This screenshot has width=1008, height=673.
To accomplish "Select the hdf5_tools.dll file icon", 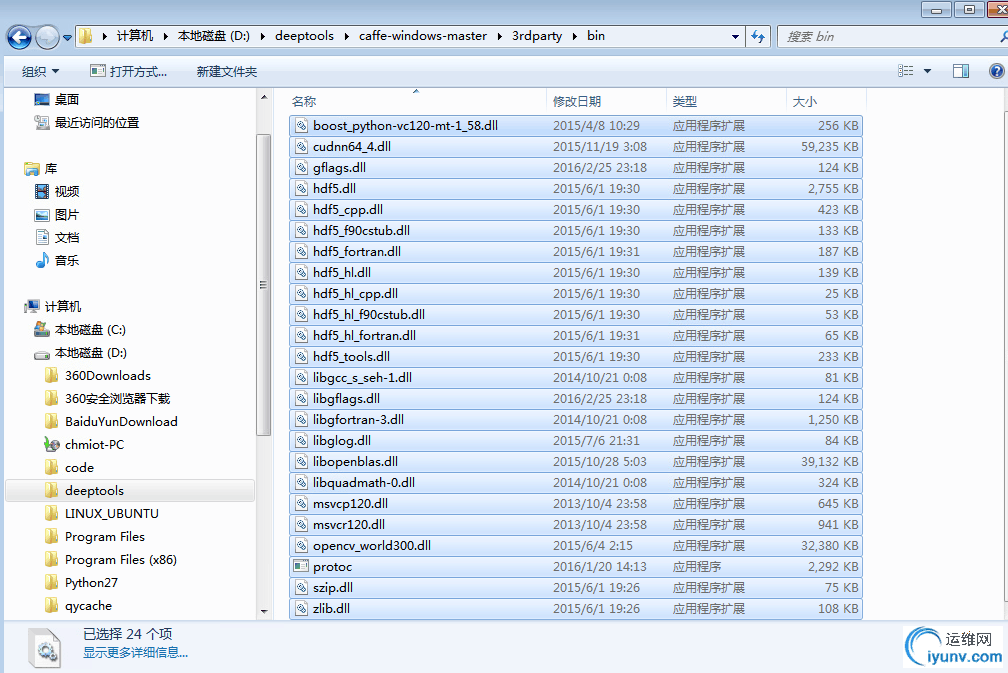I will click(x=301, y=357).
